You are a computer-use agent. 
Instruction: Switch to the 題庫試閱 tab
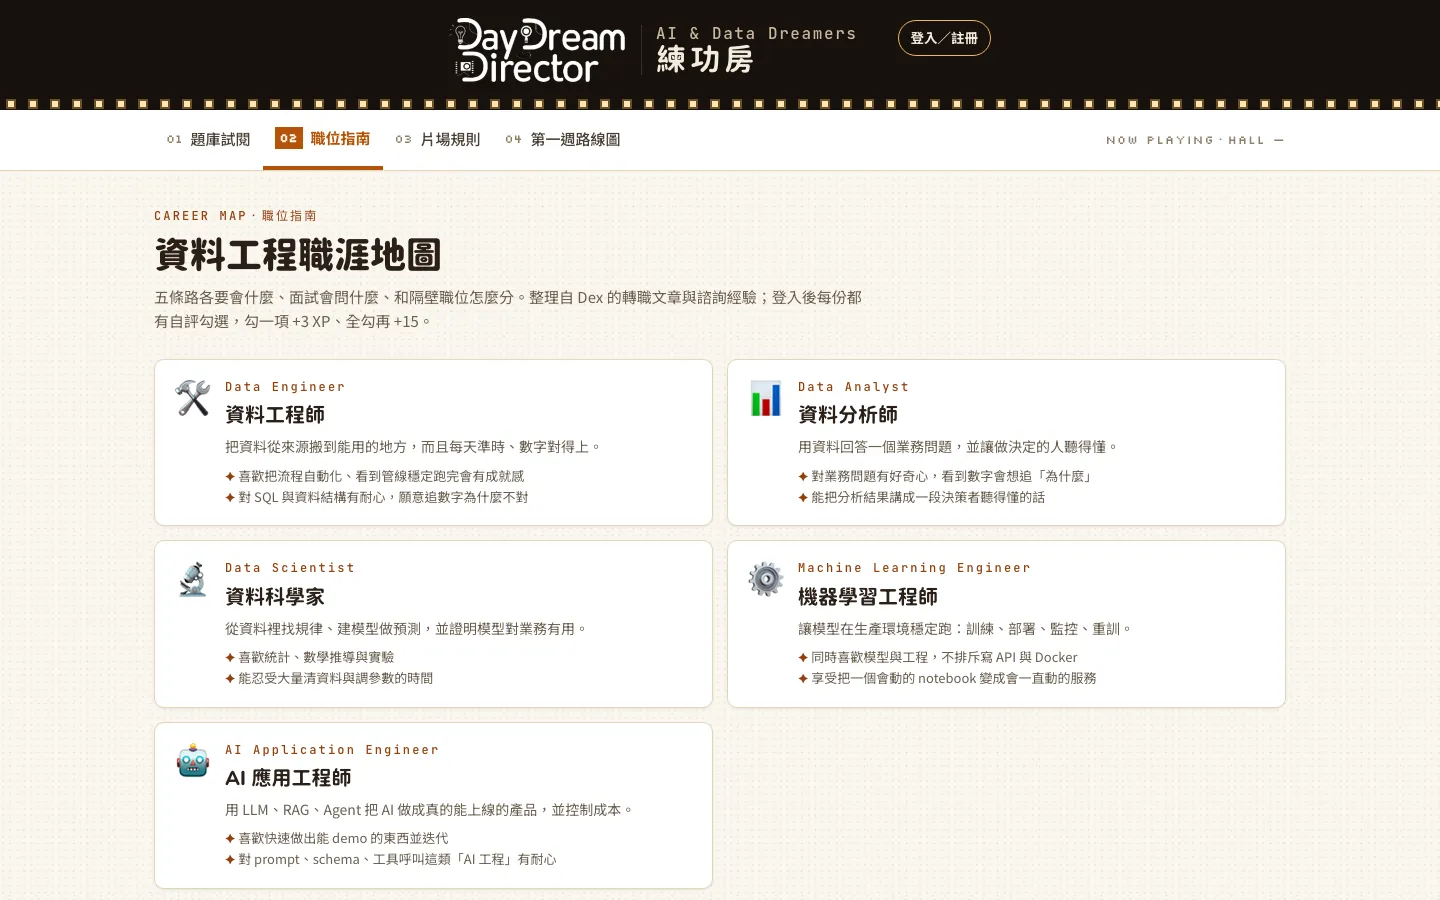point(208,139)
